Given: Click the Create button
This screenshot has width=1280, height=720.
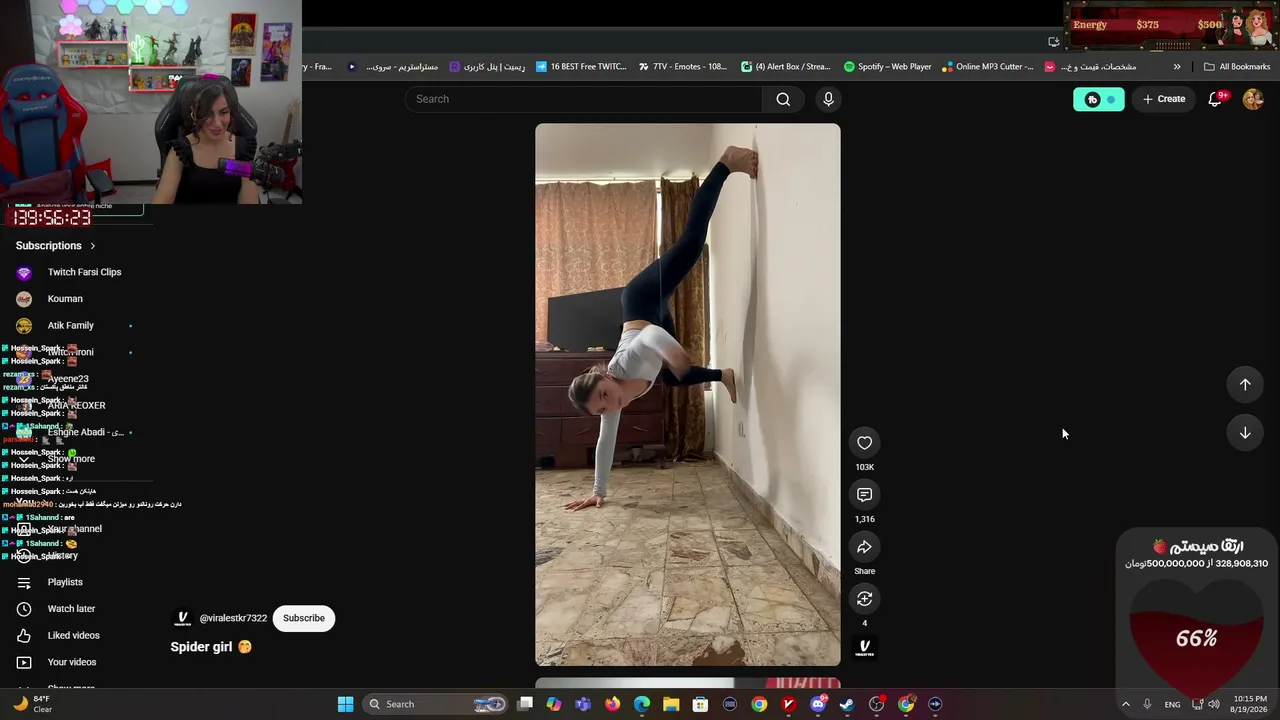Looking at the screenshot, I should point(1164,99).
